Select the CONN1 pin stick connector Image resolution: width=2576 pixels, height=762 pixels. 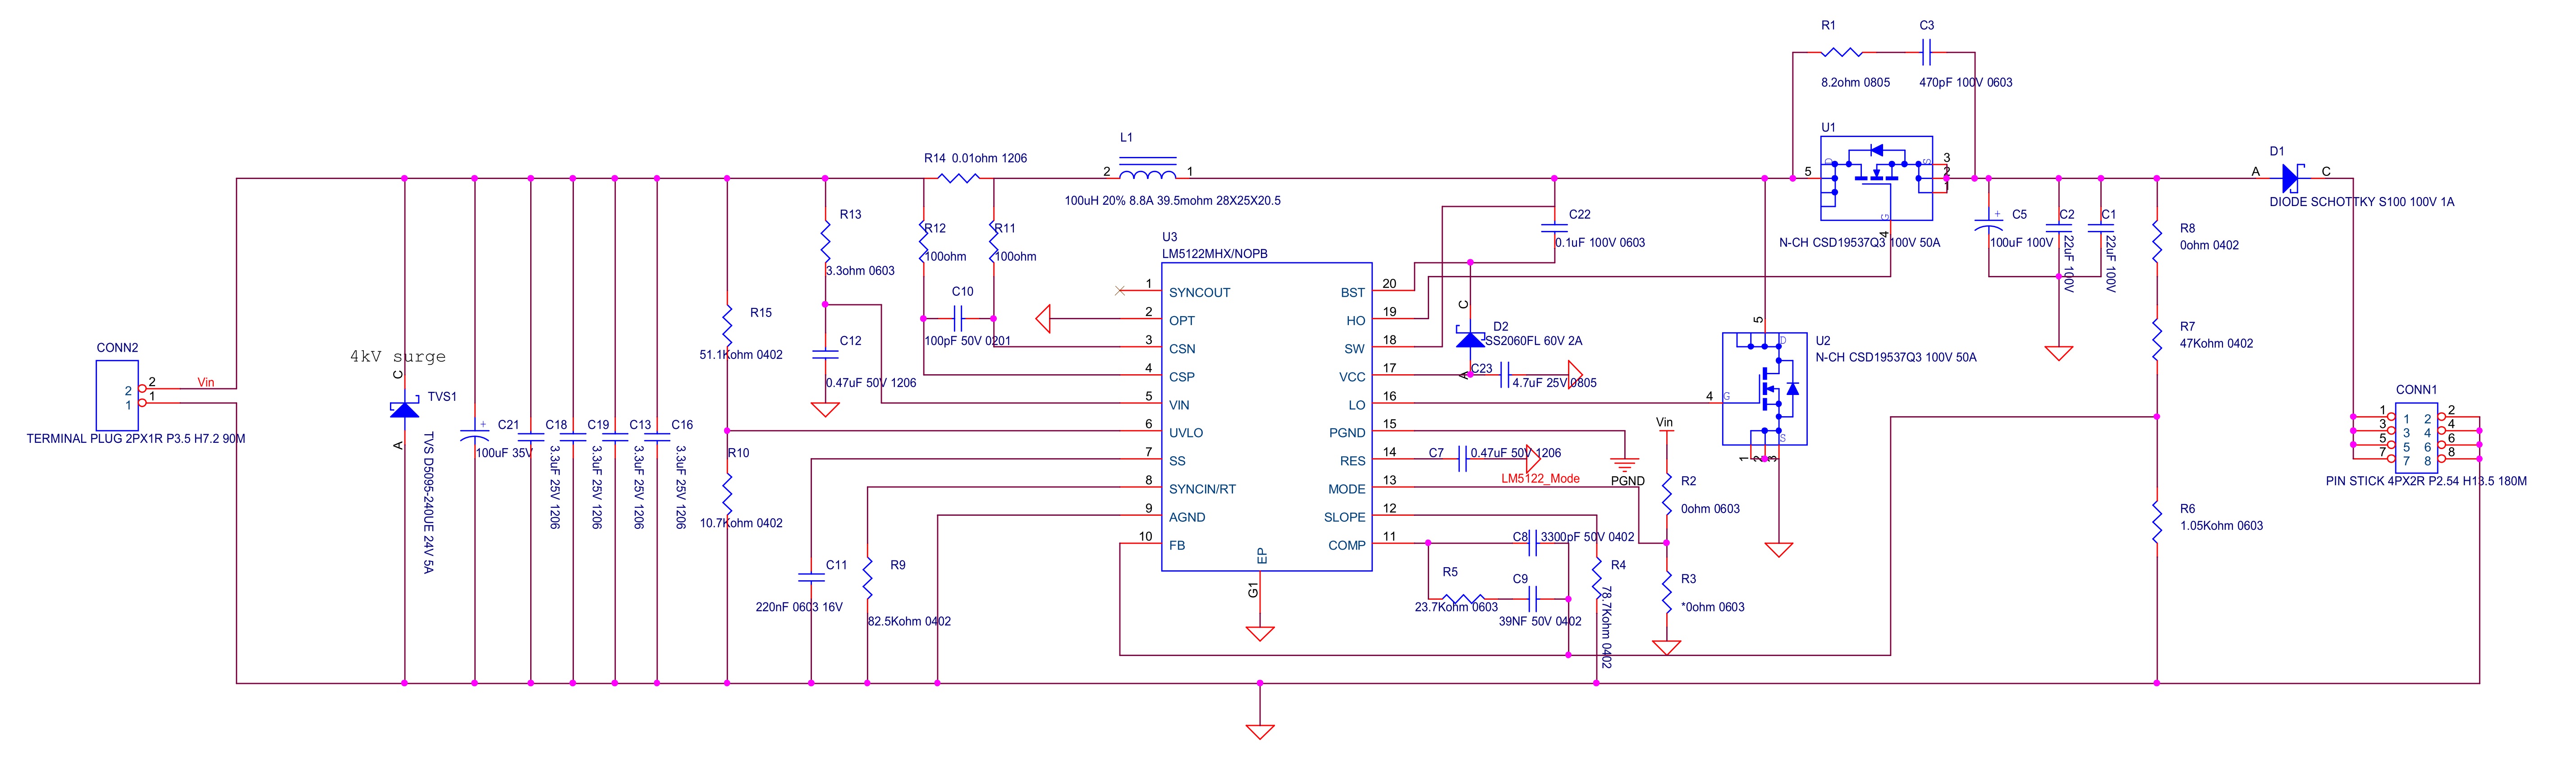click(2416, 437)
